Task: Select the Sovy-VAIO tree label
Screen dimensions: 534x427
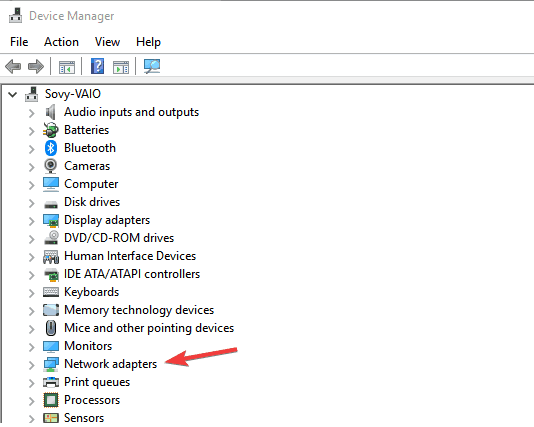Action: (x=73, y=94)
